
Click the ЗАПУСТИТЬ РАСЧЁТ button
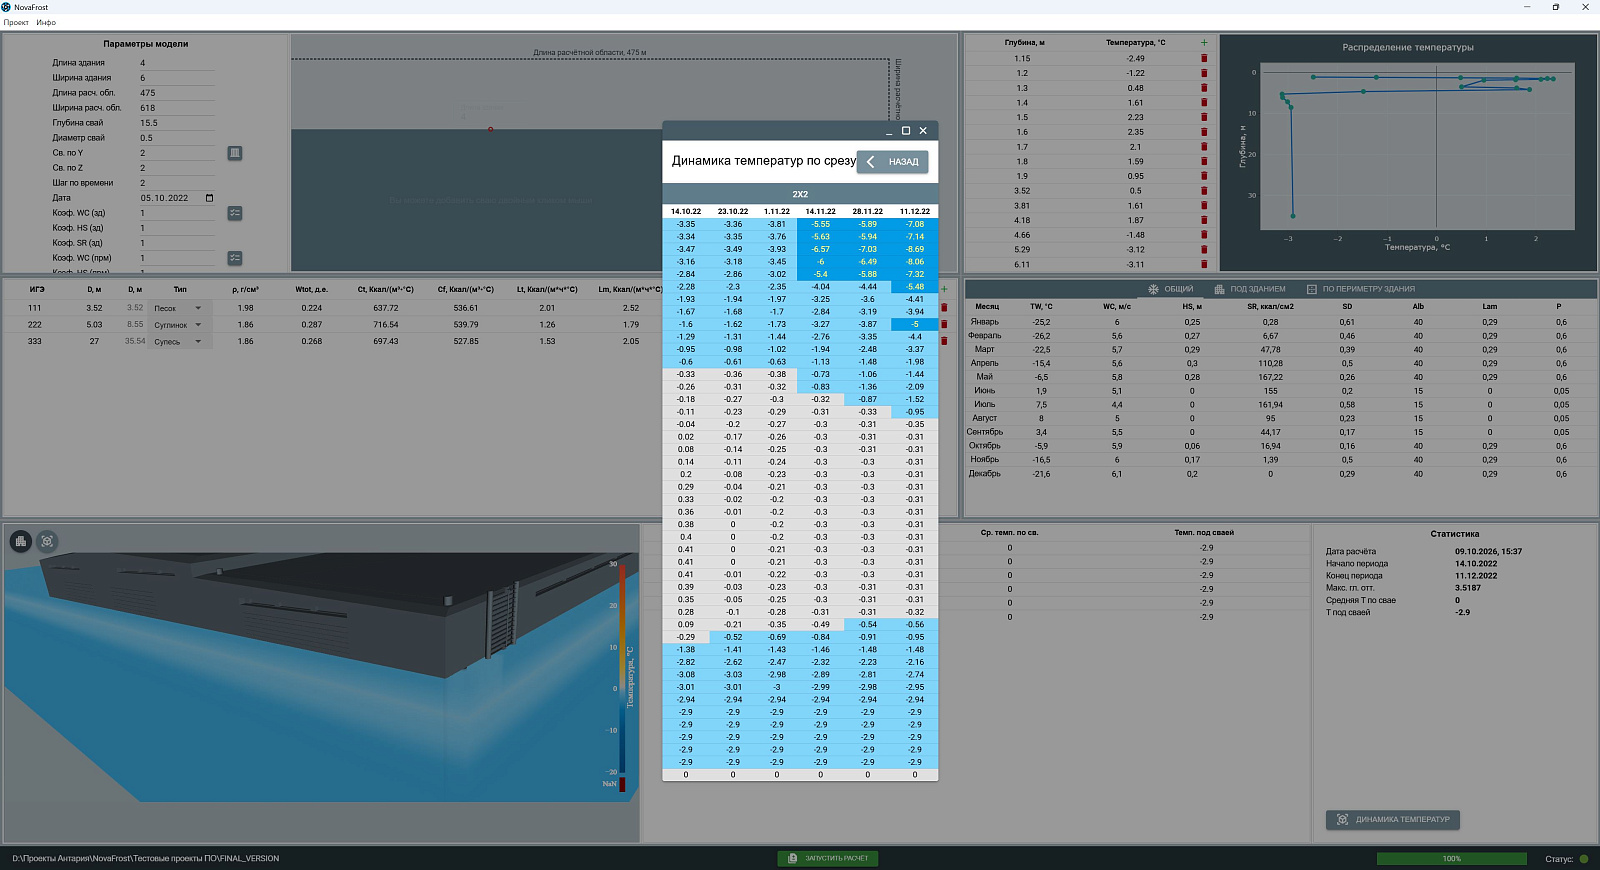tap(828, 858)
